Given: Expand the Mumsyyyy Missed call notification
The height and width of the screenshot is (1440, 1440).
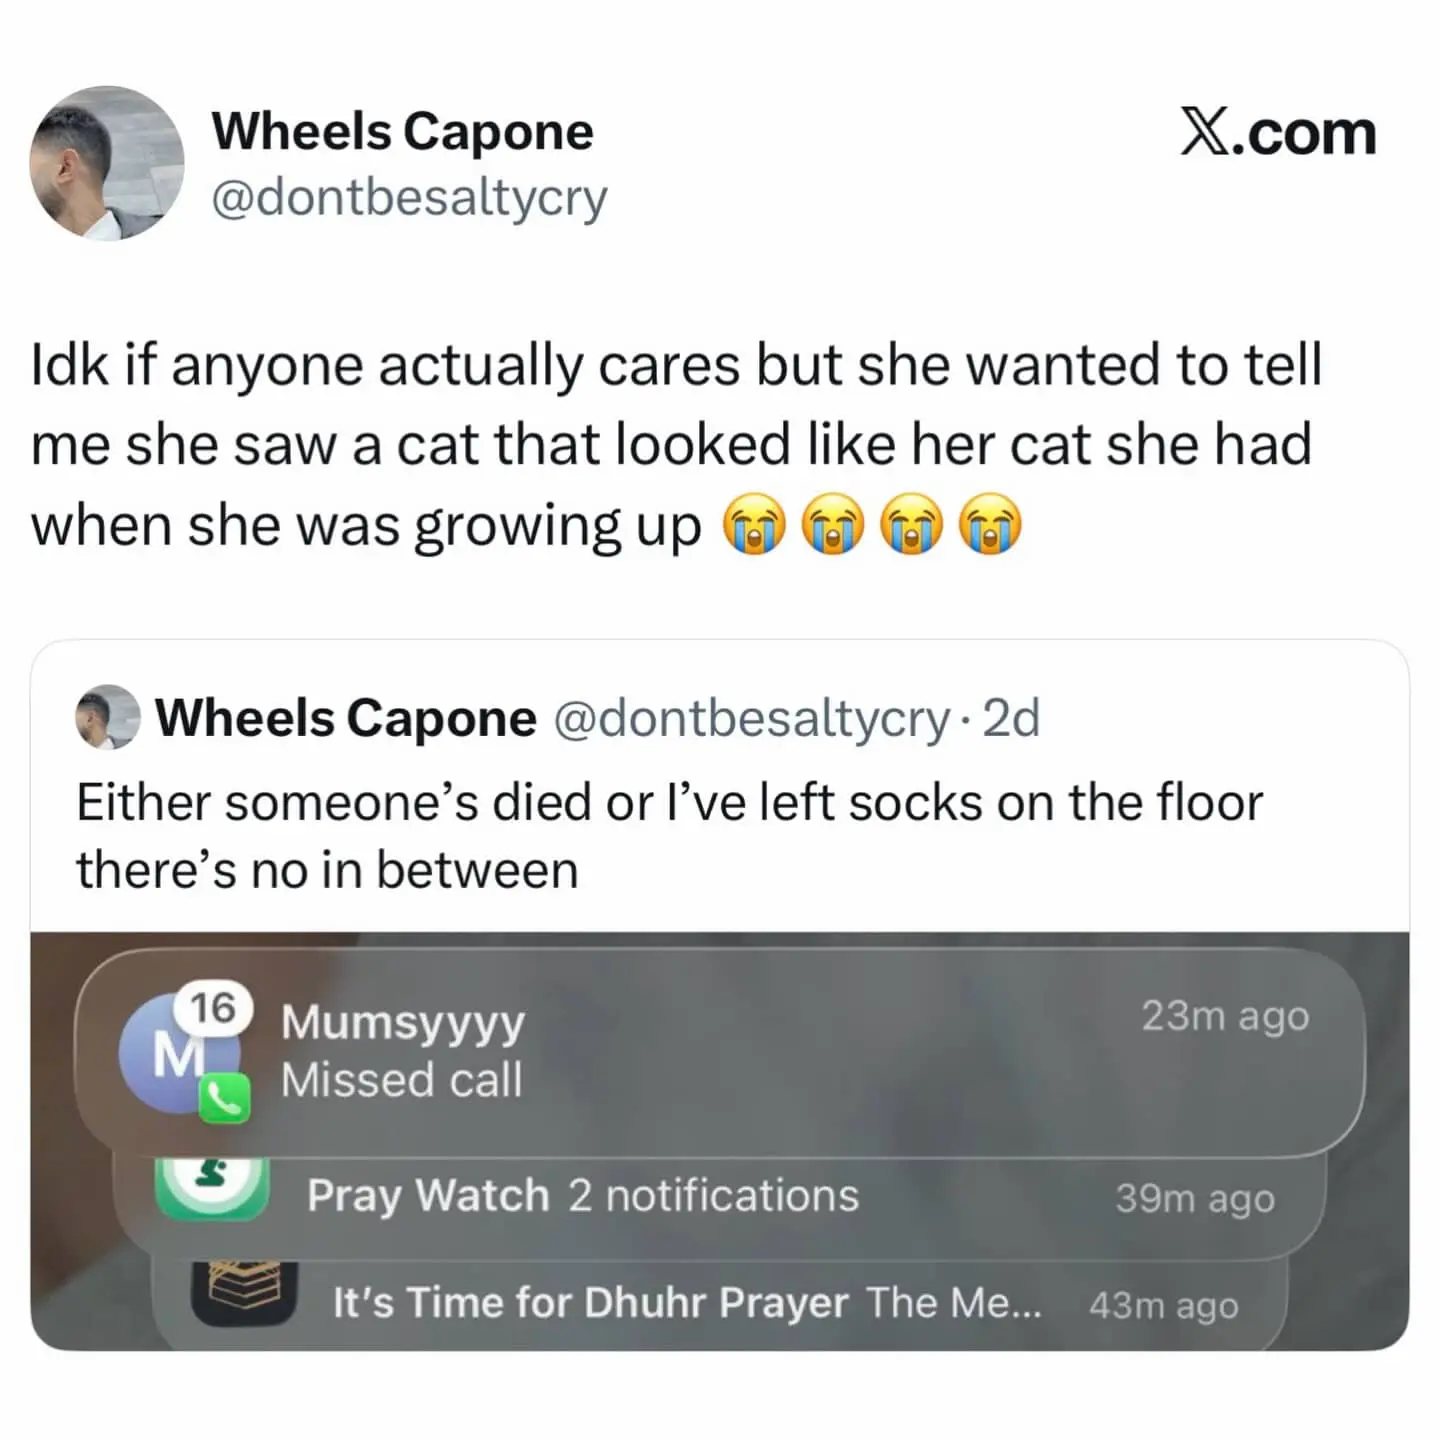Looking at the screenshot, I should coord(720,1051).
